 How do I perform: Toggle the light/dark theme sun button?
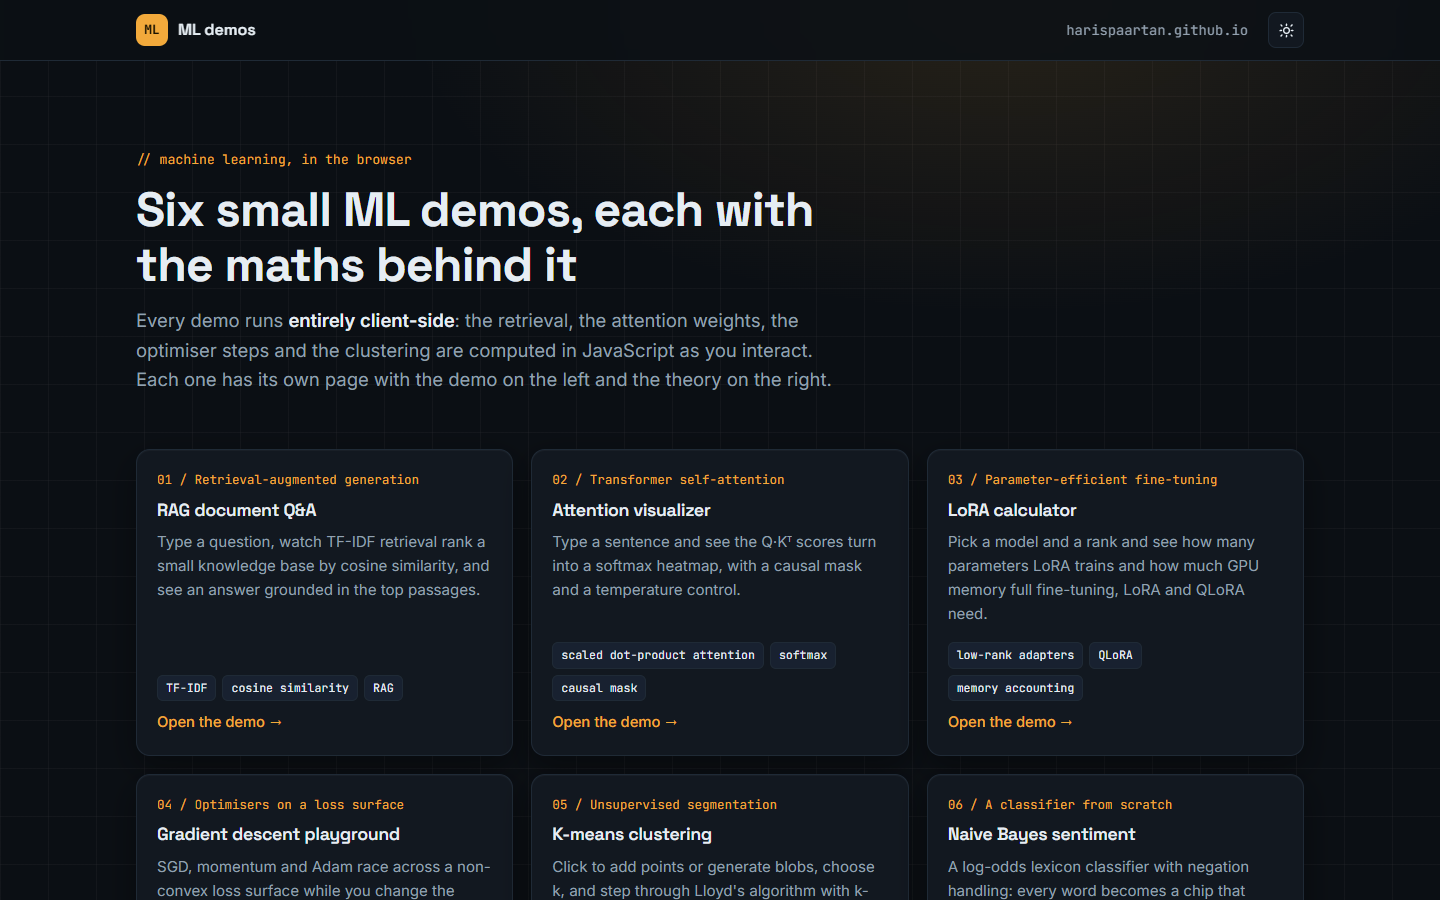pyautogui.click(x=1286, y=30)
